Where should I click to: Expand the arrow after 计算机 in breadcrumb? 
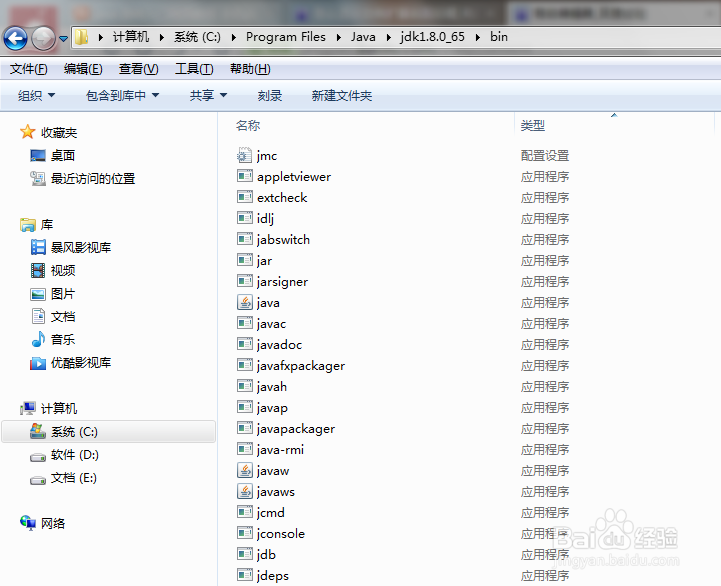click(x=162, y=37)
